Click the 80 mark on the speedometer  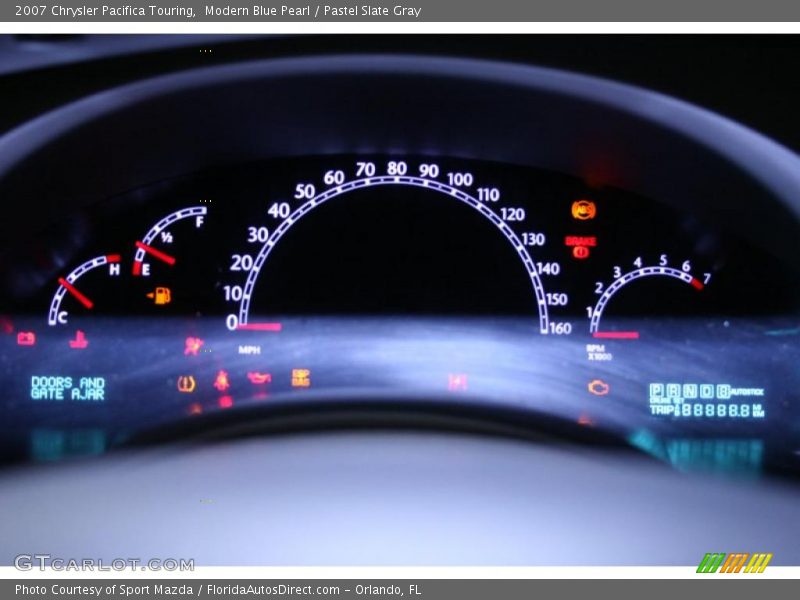coord(397,168)
